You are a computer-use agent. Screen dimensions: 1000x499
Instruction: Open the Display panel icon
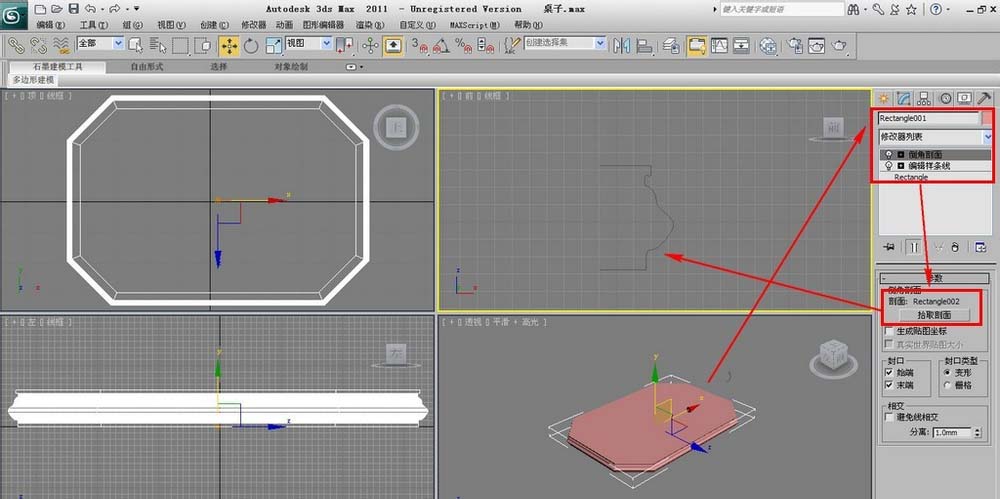(x=965, y=98)
